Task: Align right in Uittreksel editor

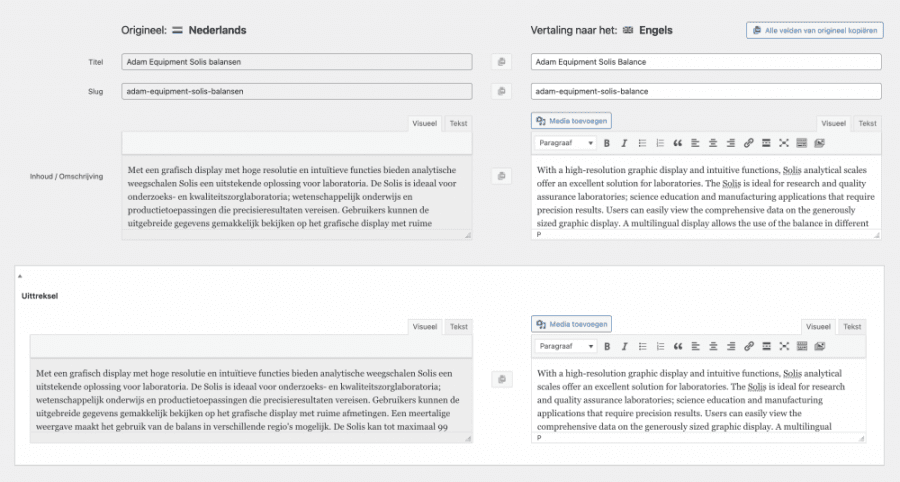Action: 731,346
